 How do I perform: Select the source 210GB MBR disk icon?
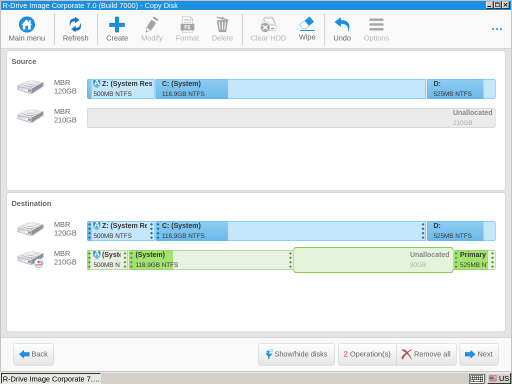(30, 116)
